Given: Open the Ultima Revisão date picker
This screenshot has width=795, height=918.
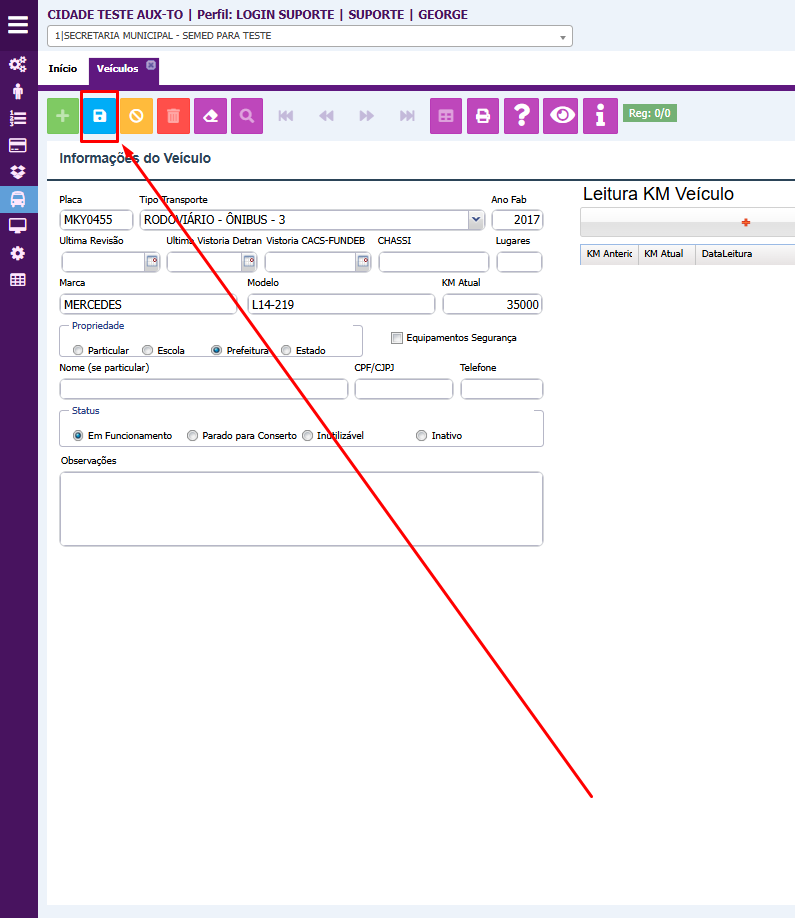Looking at the screenshot, I should coord(152,262).
